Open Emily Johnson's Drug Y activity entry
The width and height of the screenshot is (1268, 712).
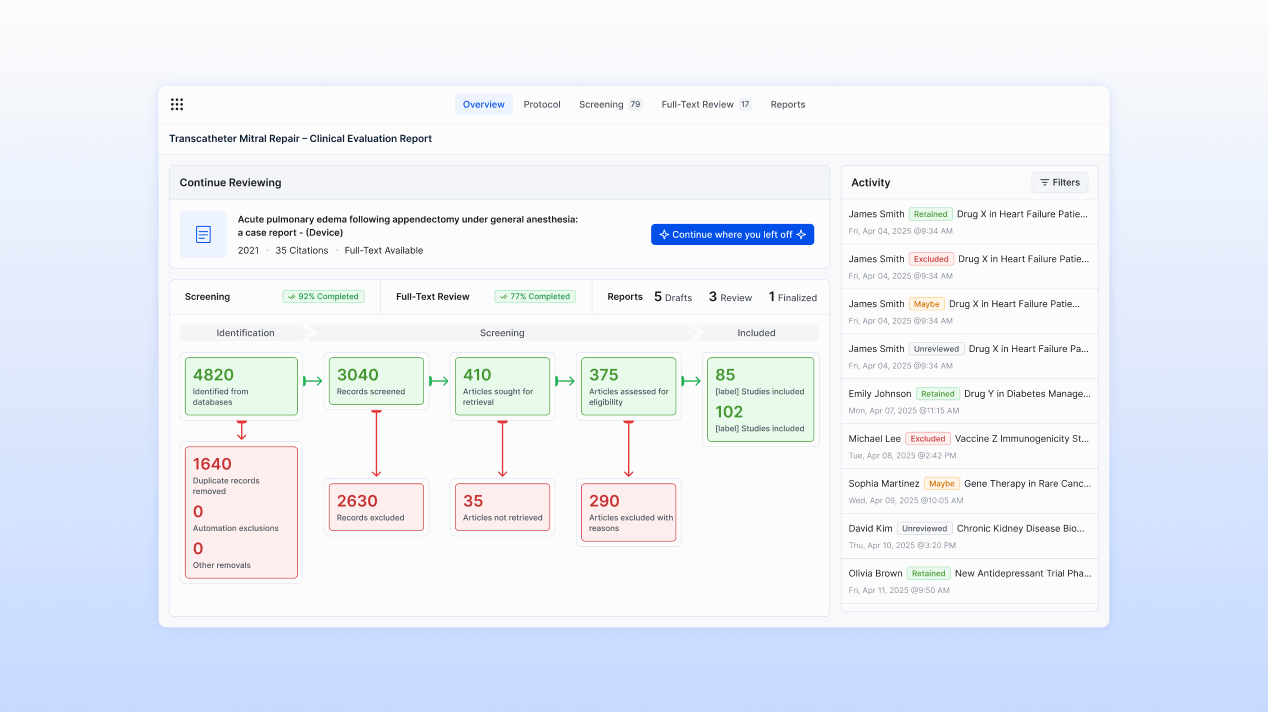click(969, 402)
